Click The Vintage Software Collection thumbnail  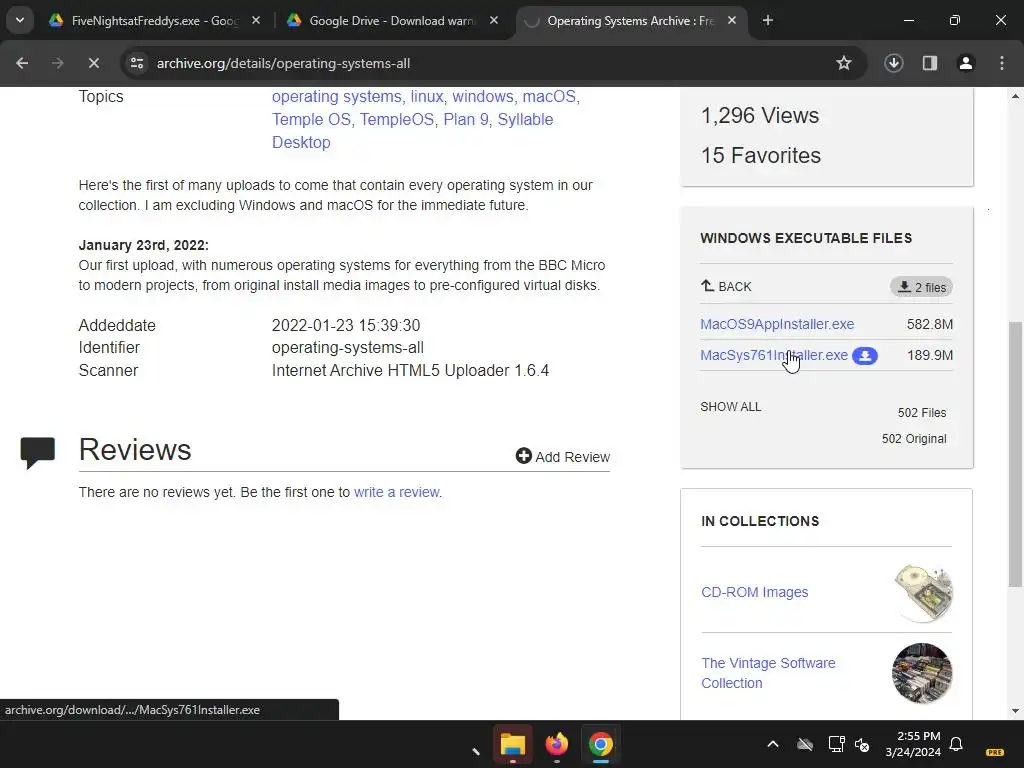[922, 673]
